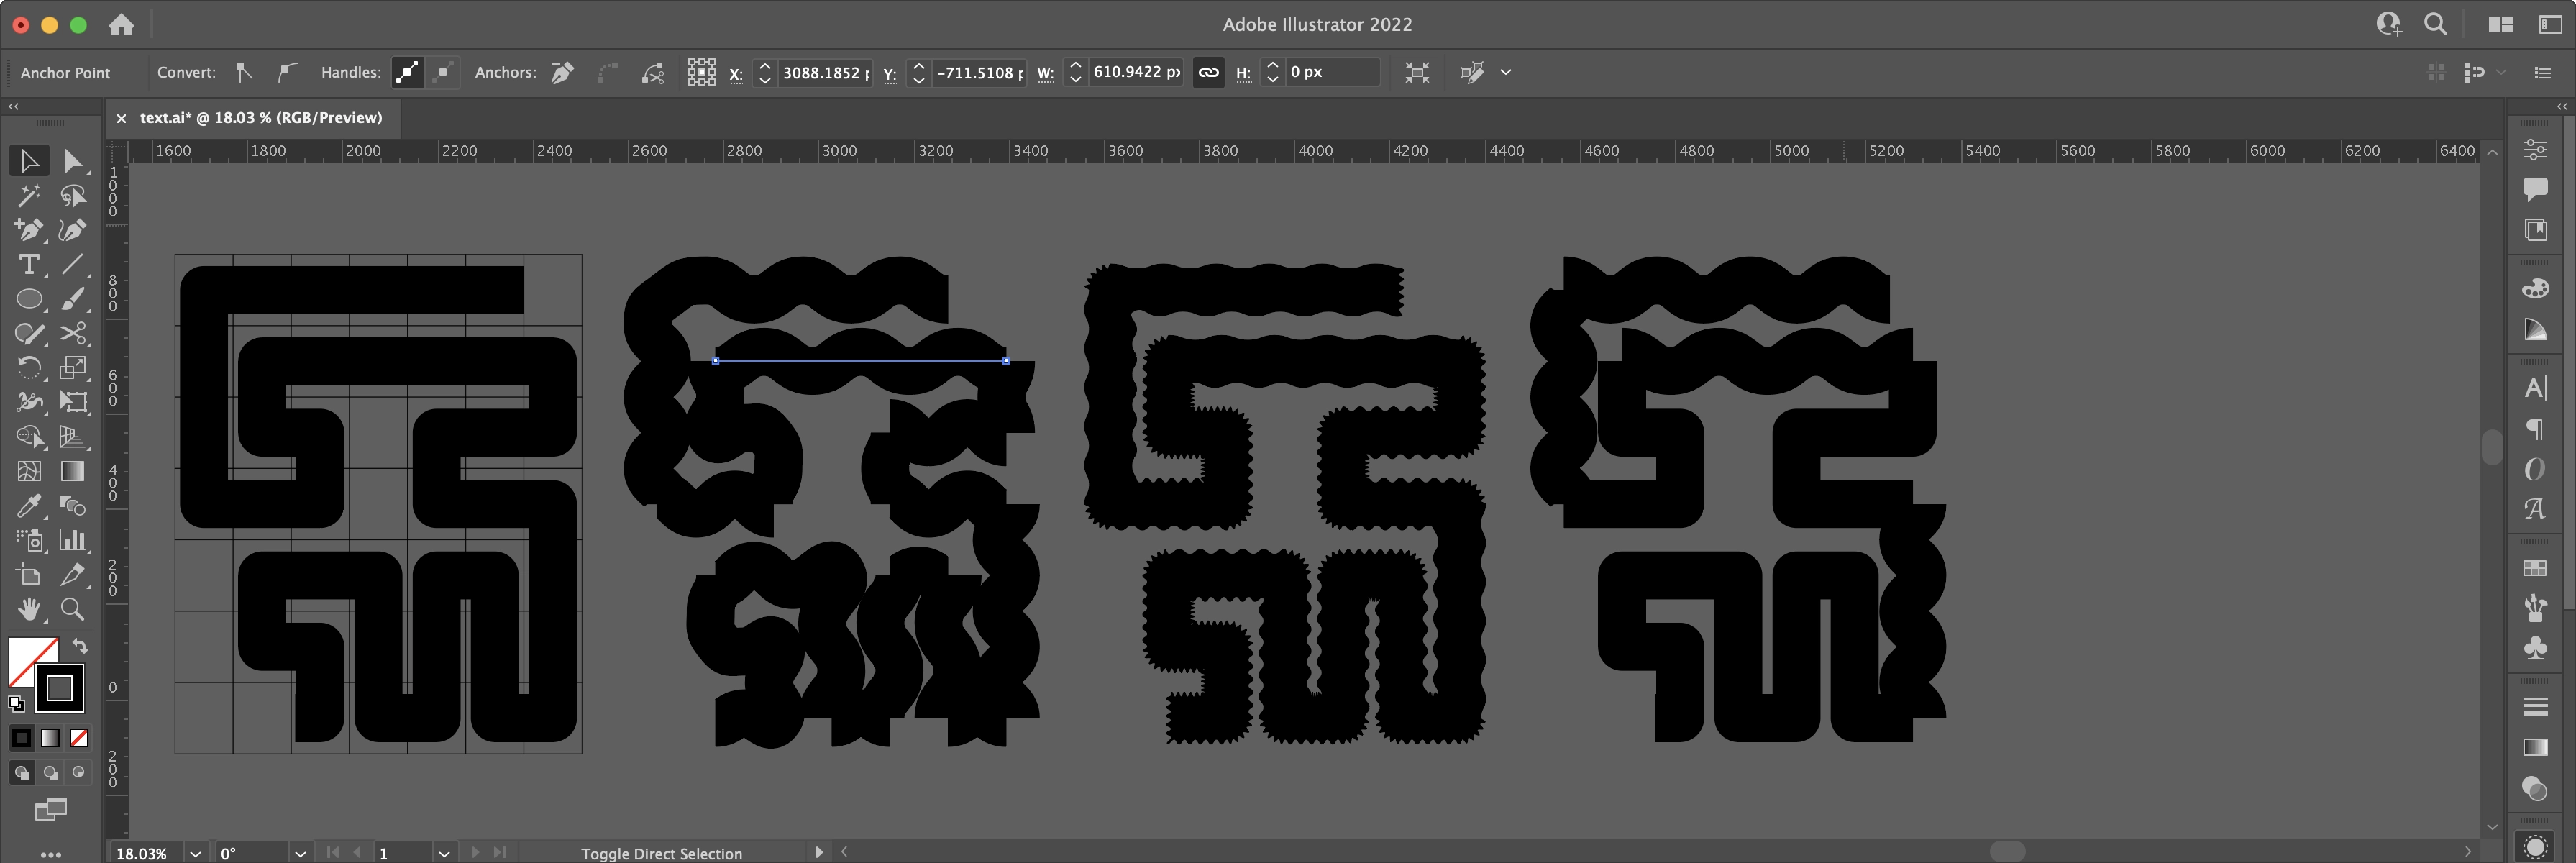This screenshot has height=863, width=2576.
Task: Switch to Draw Normal mode
Action: [x=21, y=772]
